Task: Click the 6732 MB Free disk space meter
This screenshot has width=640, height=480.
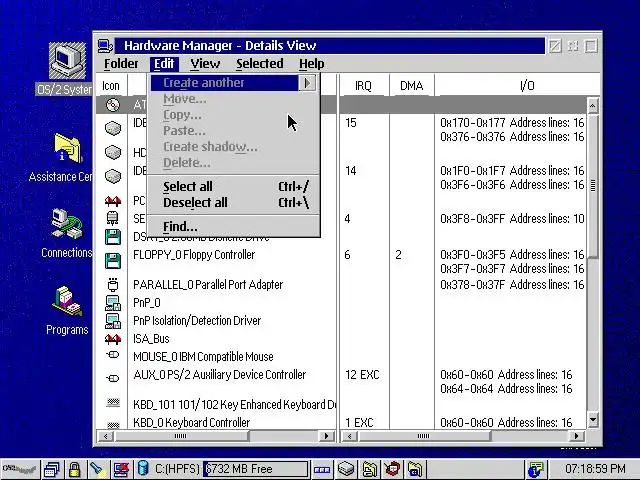Action: click(x=256, y=469)
